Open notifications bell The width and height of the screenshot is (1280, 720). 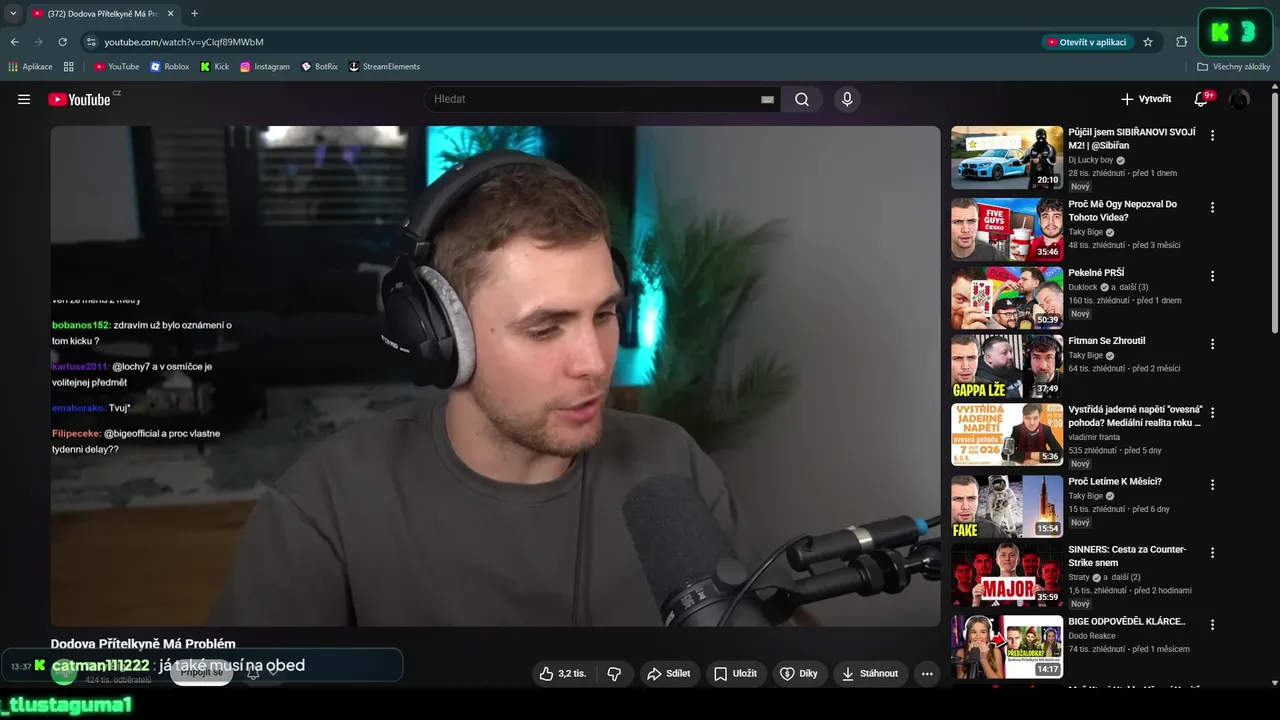1203,99
